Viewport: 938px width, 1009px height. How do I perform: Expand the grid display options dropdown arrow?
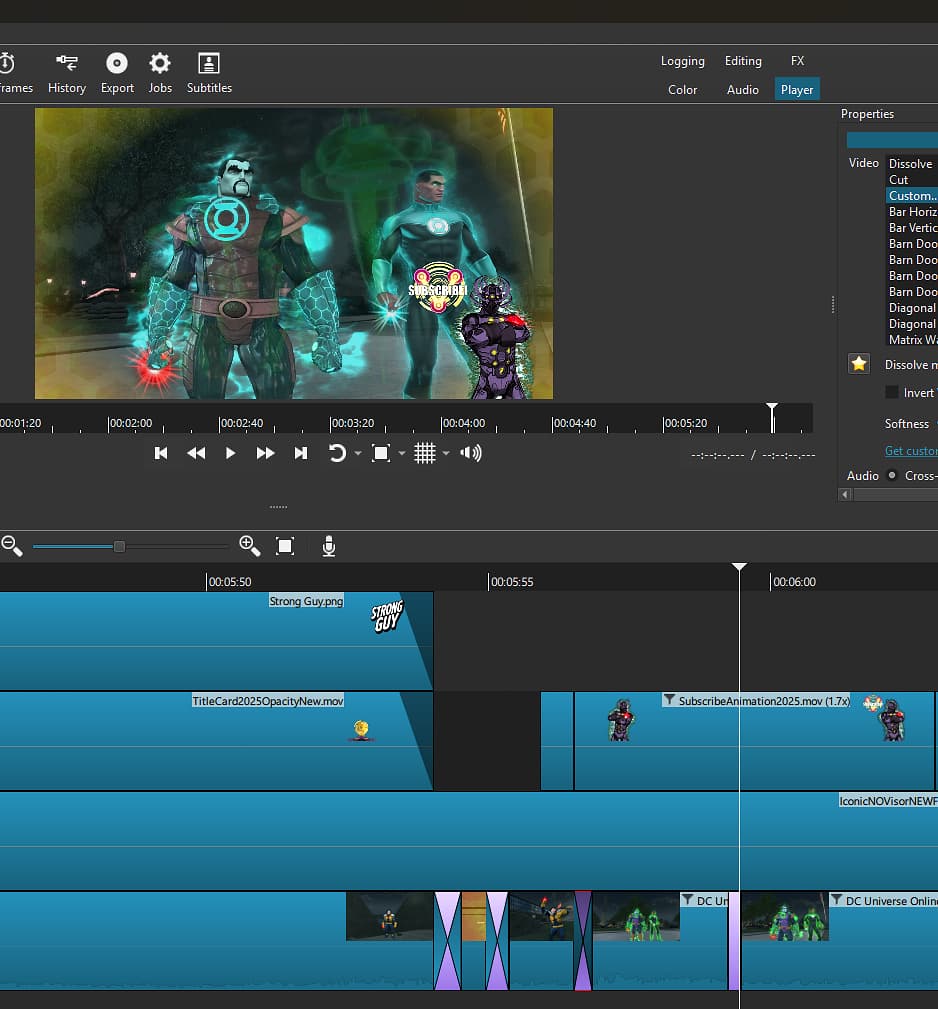446,454
